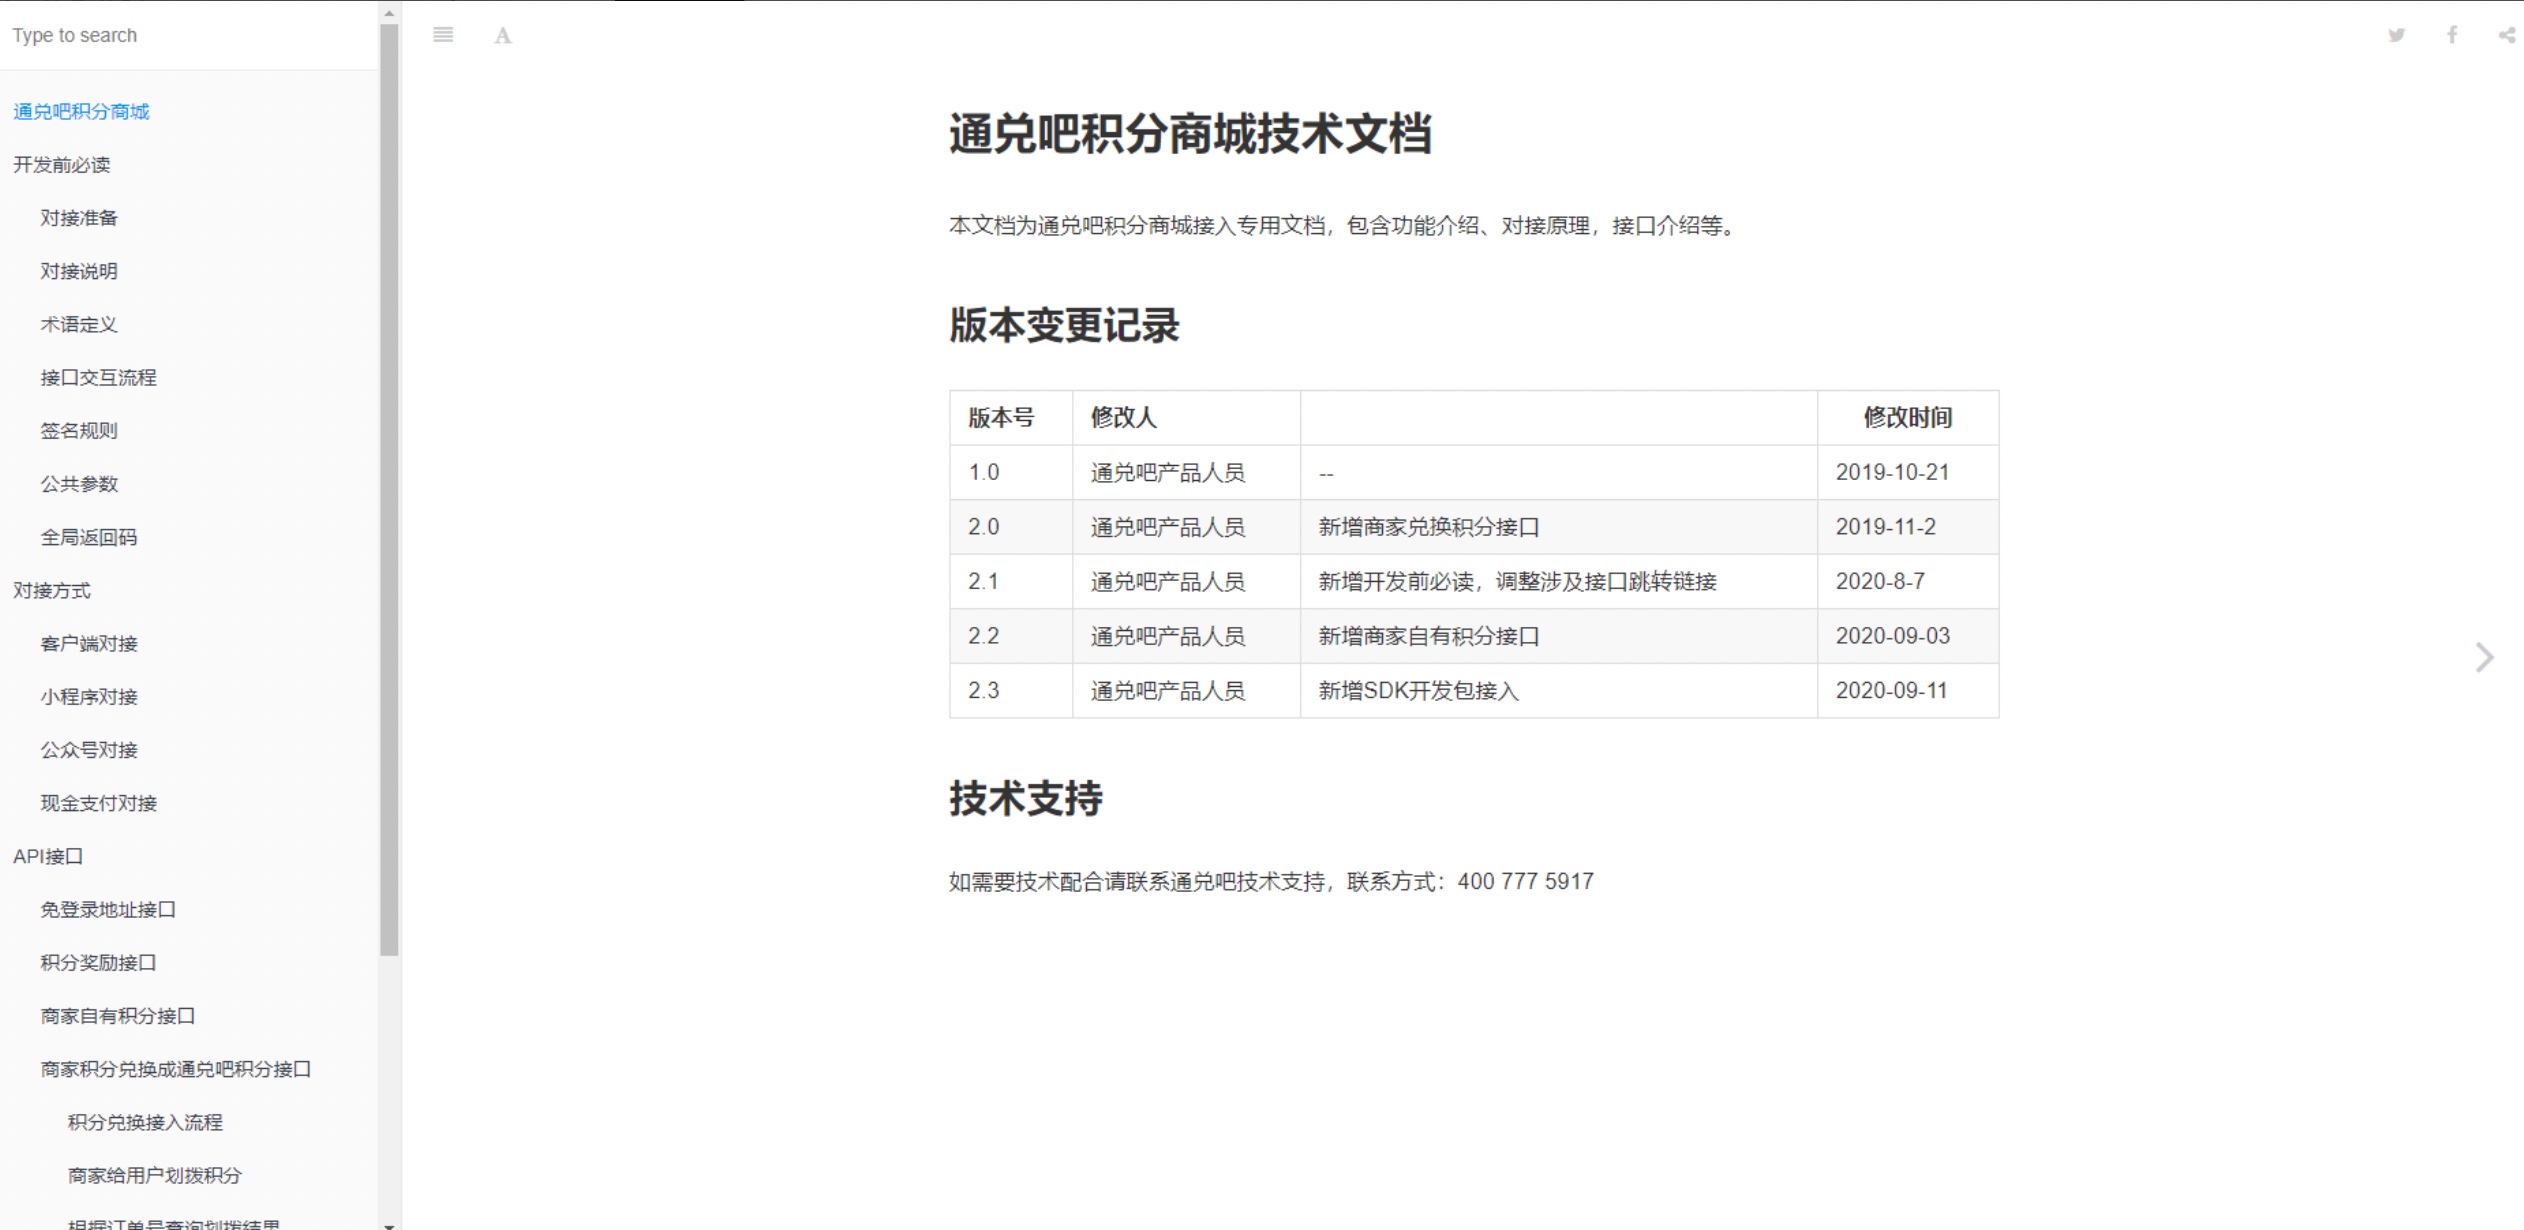Open the 免登录地址接口 page
2524x1230 pixels.
click(107, 909)
